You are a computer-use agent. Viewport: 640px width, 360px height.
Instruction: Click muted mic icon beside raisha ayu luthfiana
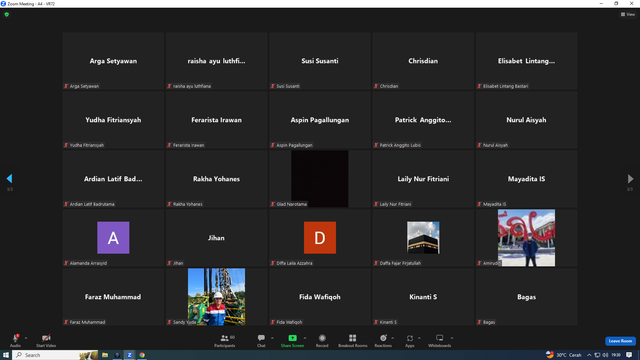coord(169,86)
